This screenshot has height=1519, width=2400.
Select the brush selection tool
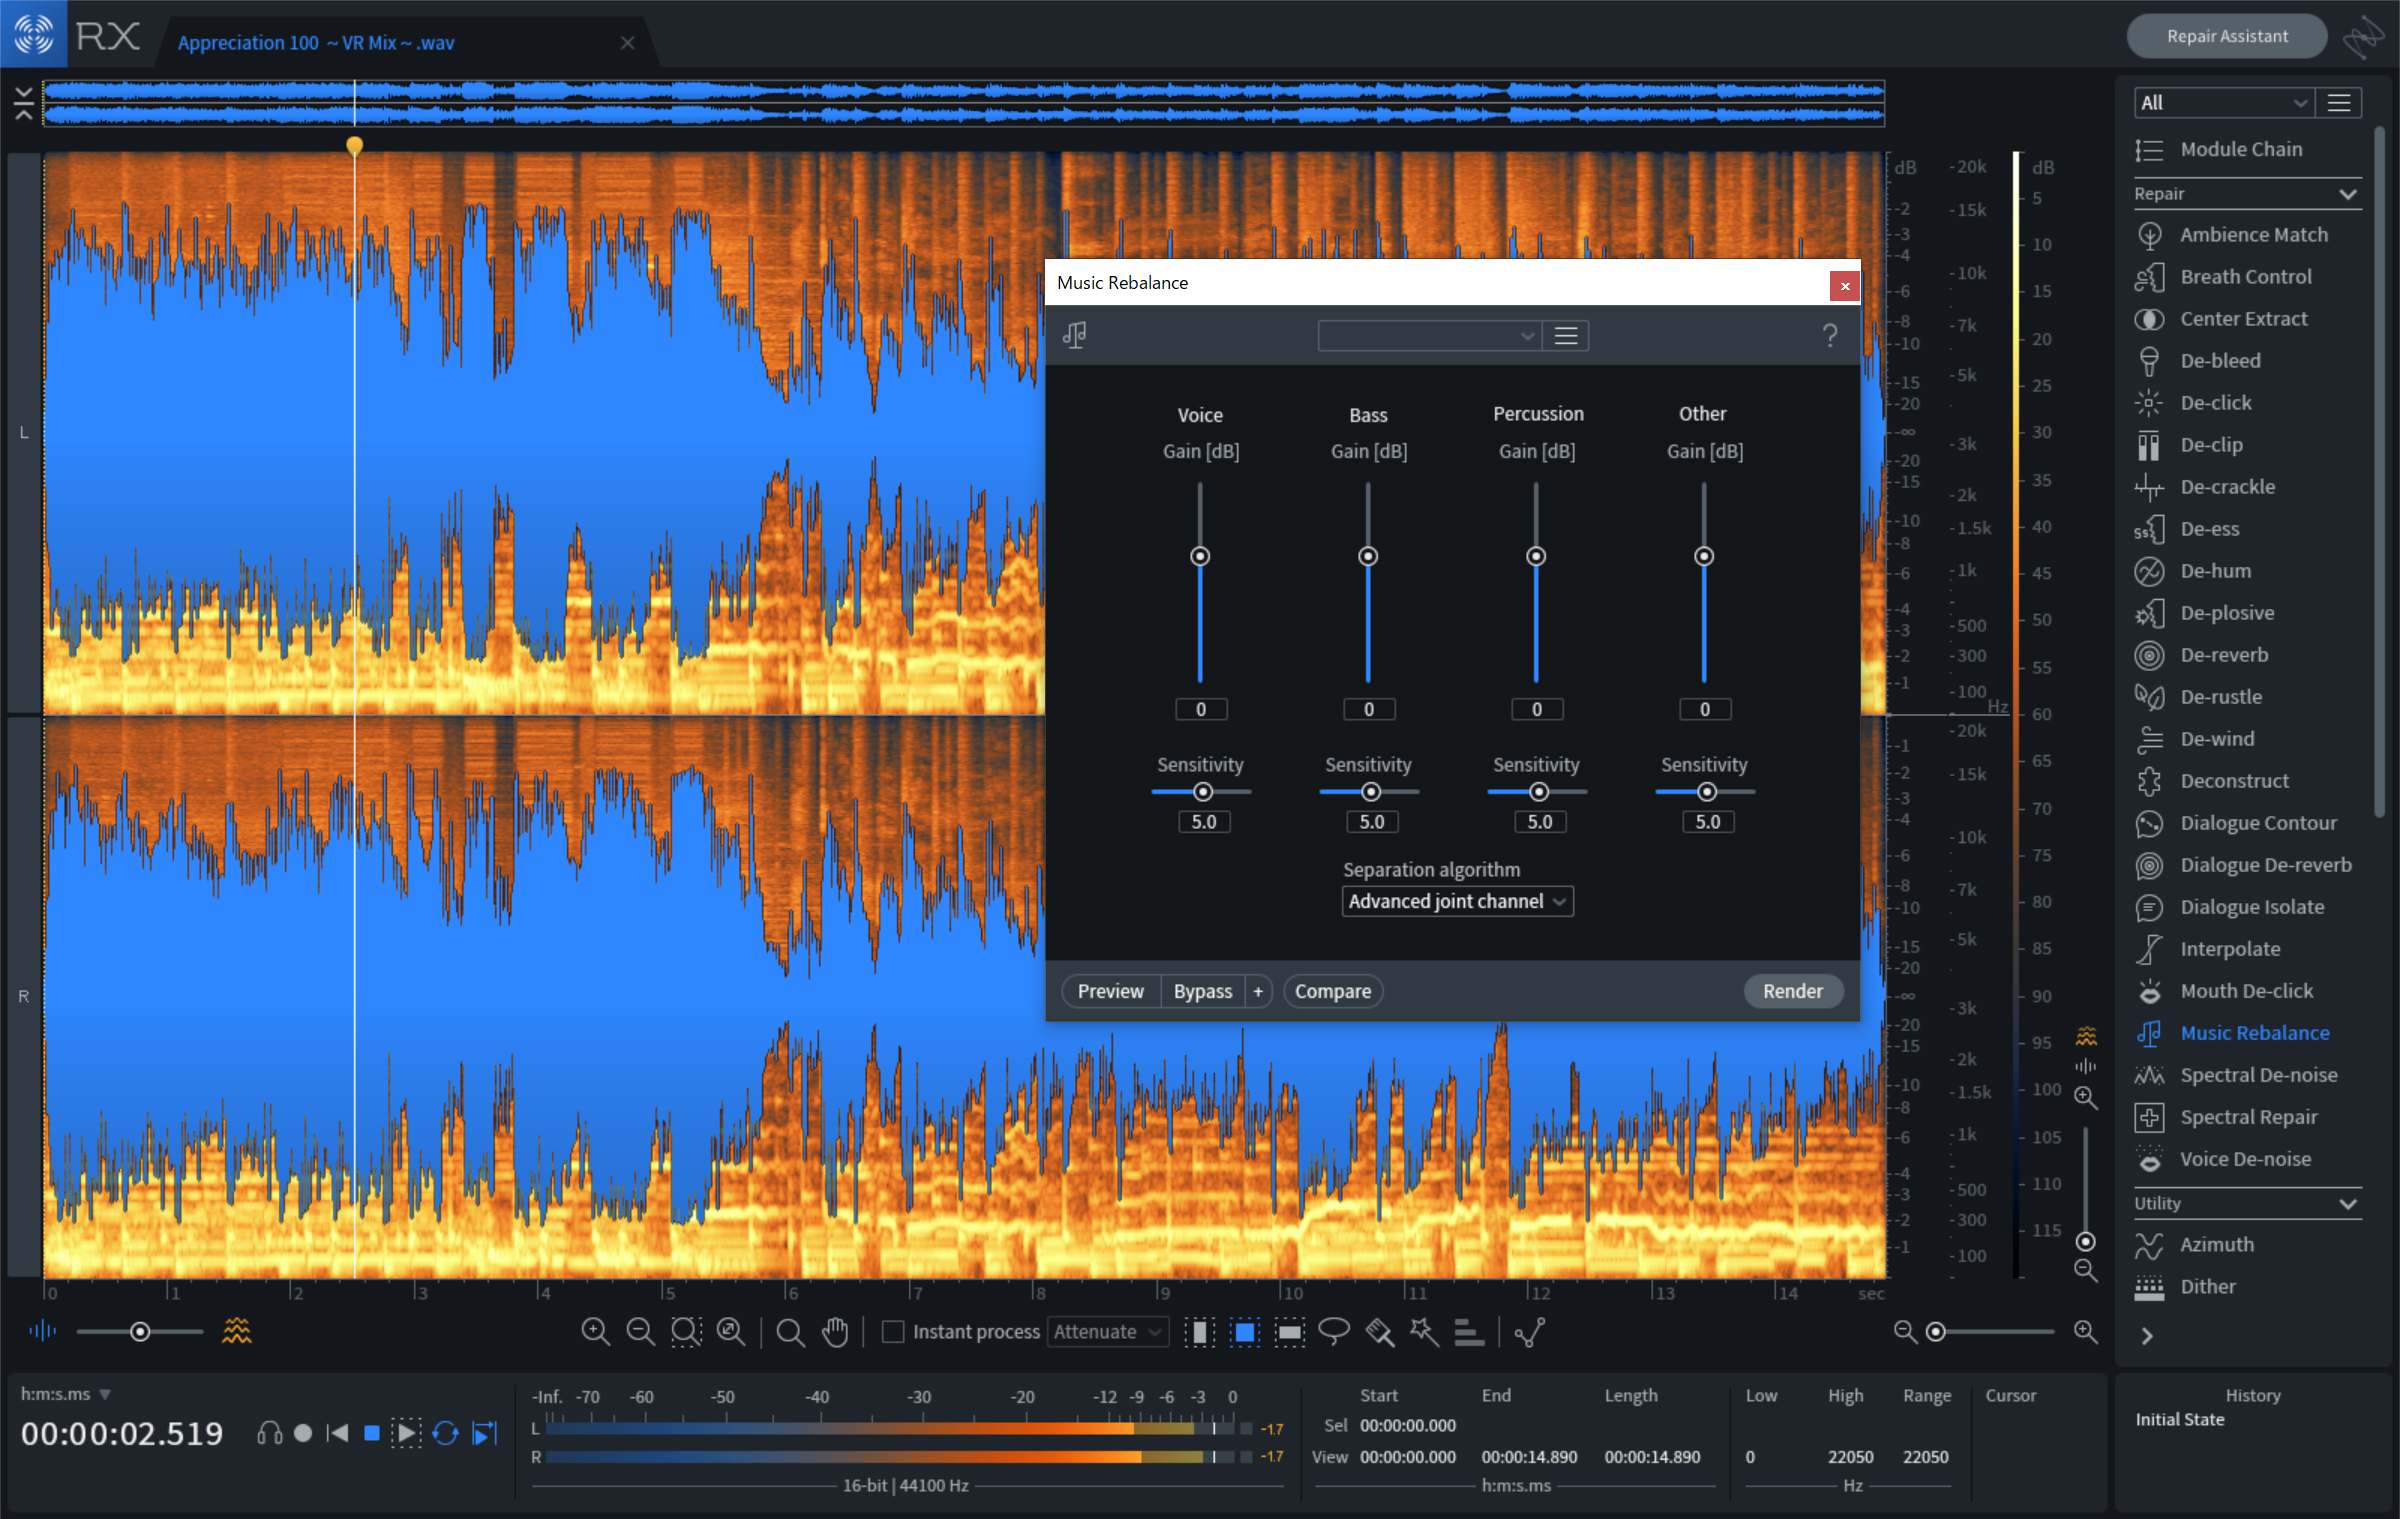pyautogui.click(x=1380, y=1332)
